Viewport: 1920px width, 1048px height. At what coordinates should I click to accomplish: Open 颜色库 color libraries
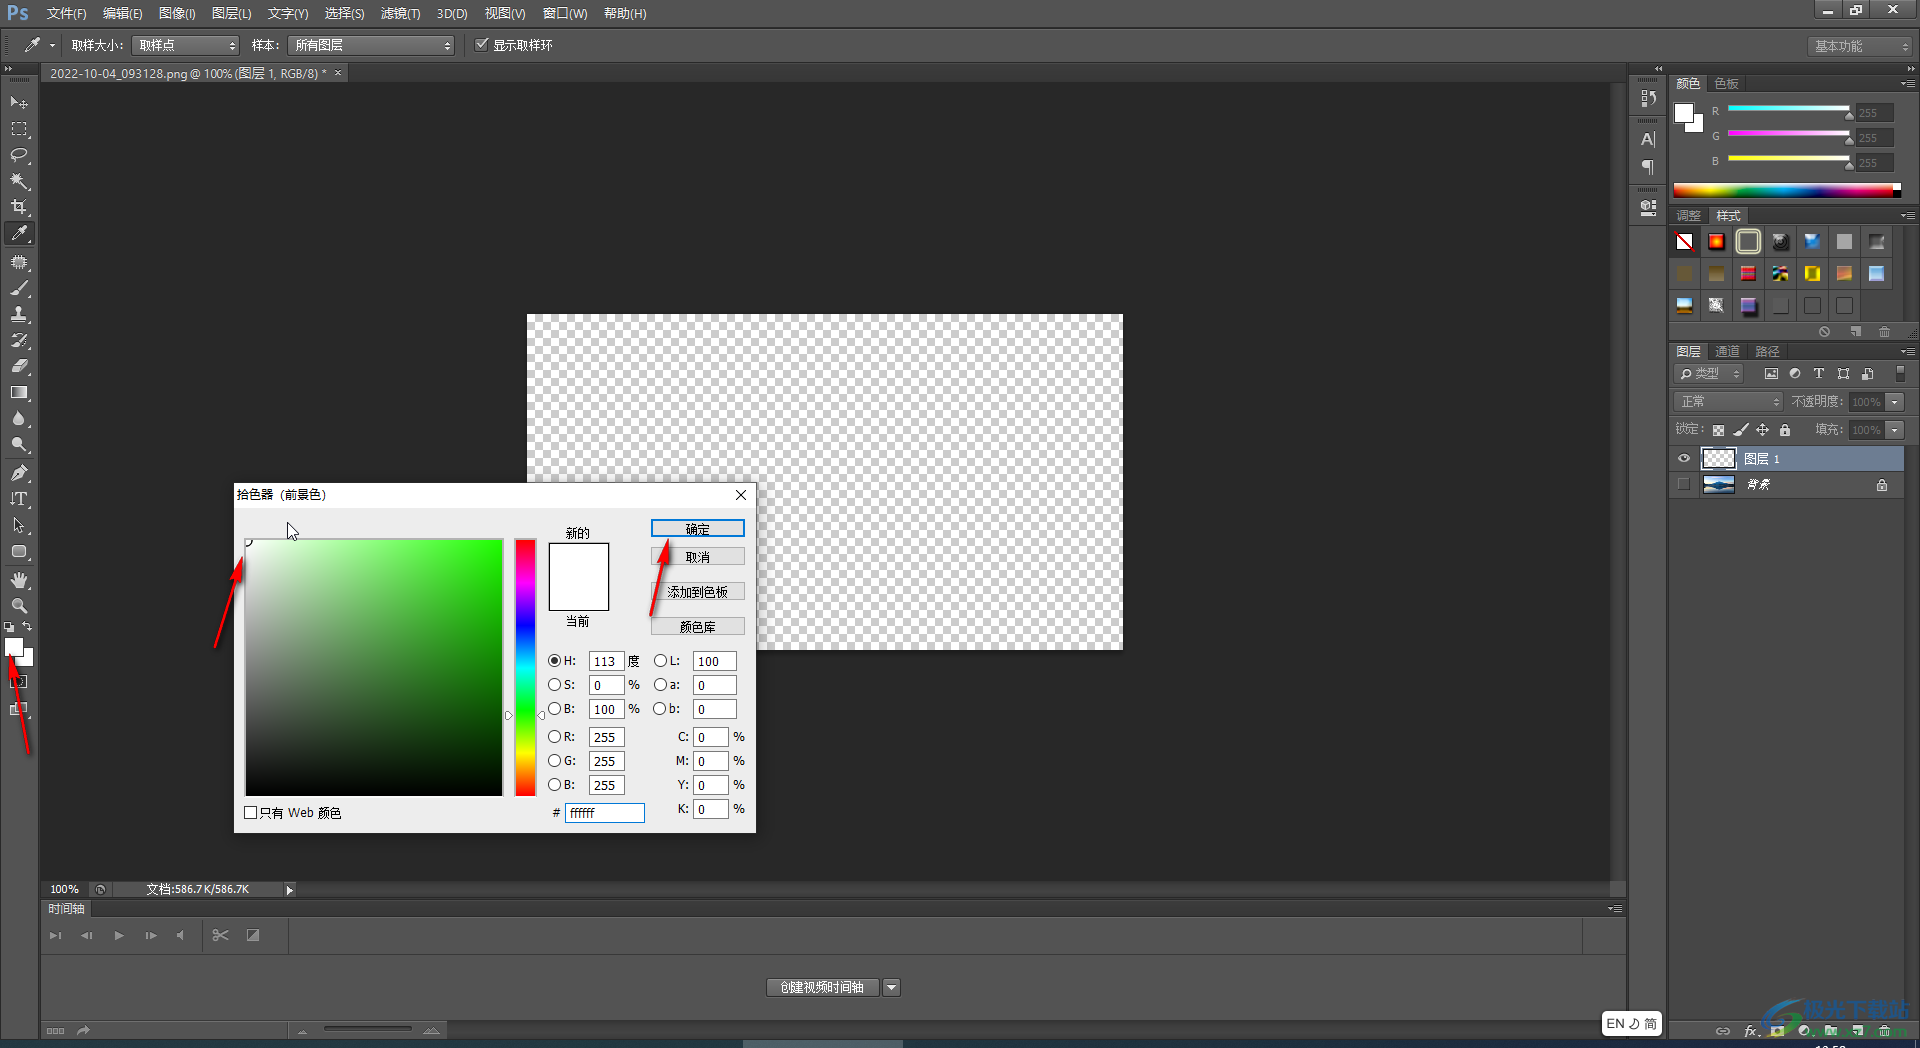[697, 627]
